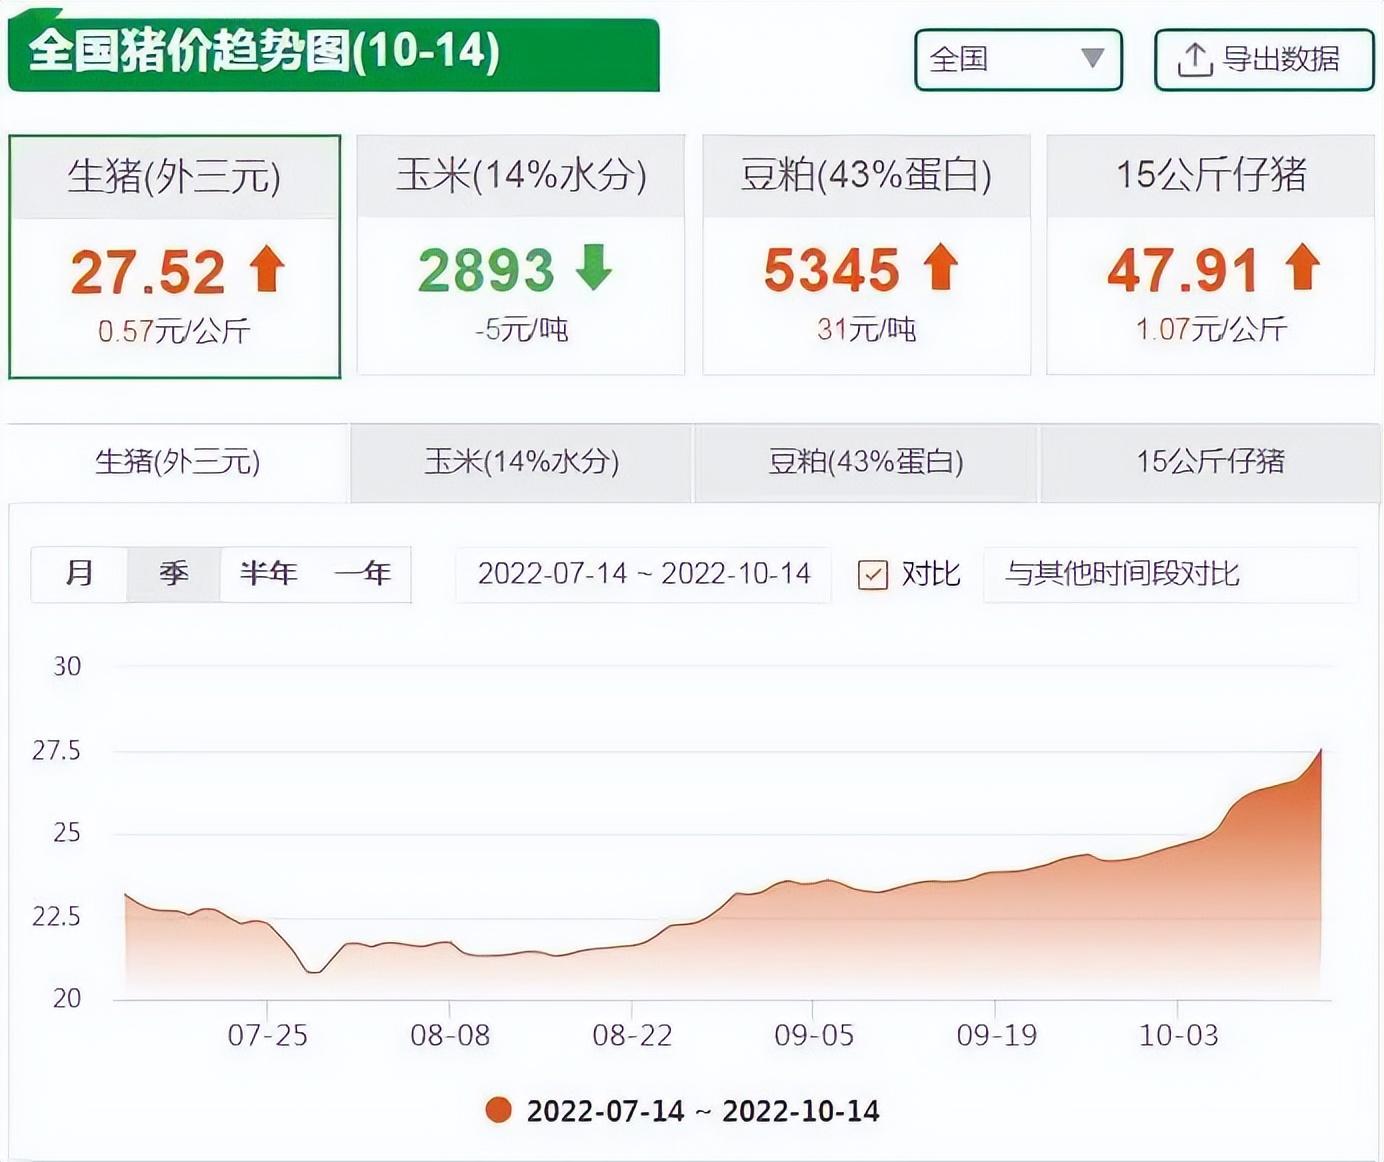Image resolution: width=1384 pixels, height=1162 pixels.
Task: Click the 08-08 x-axis label
Action: pyautogui.click(x=450, y=1035)
